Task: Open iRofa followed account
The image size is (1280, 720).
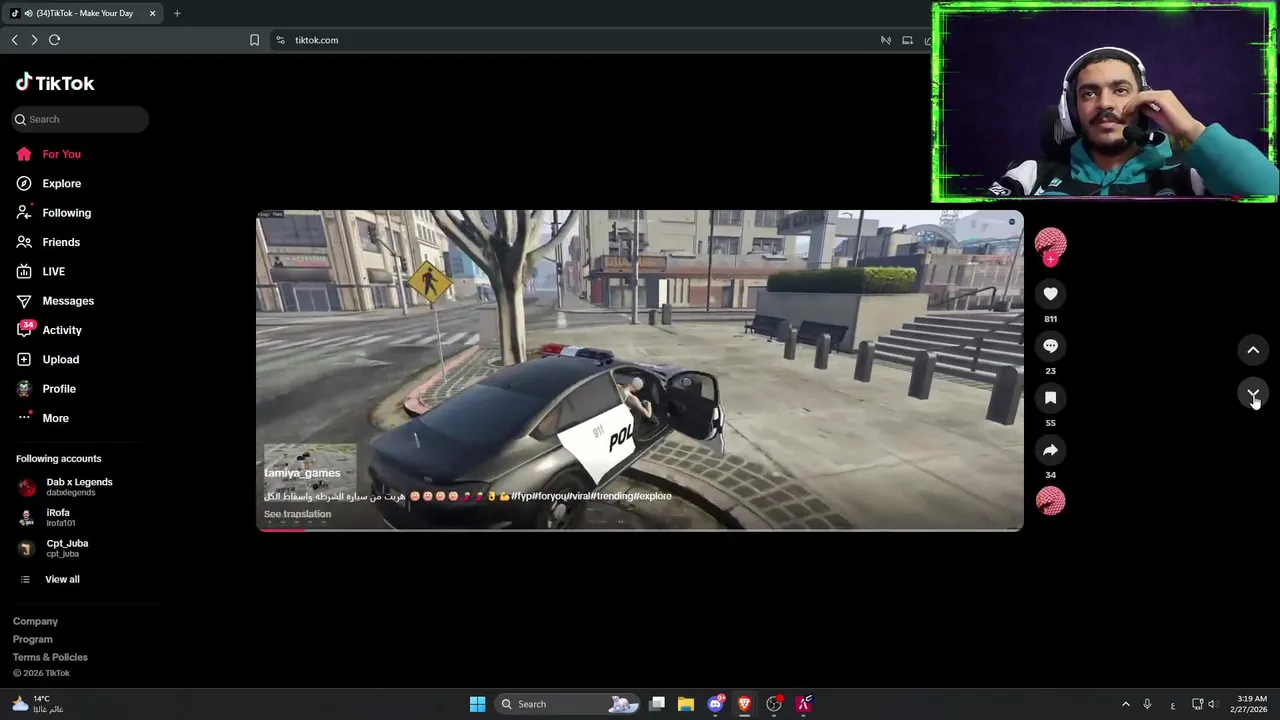Action: [47, 517]
